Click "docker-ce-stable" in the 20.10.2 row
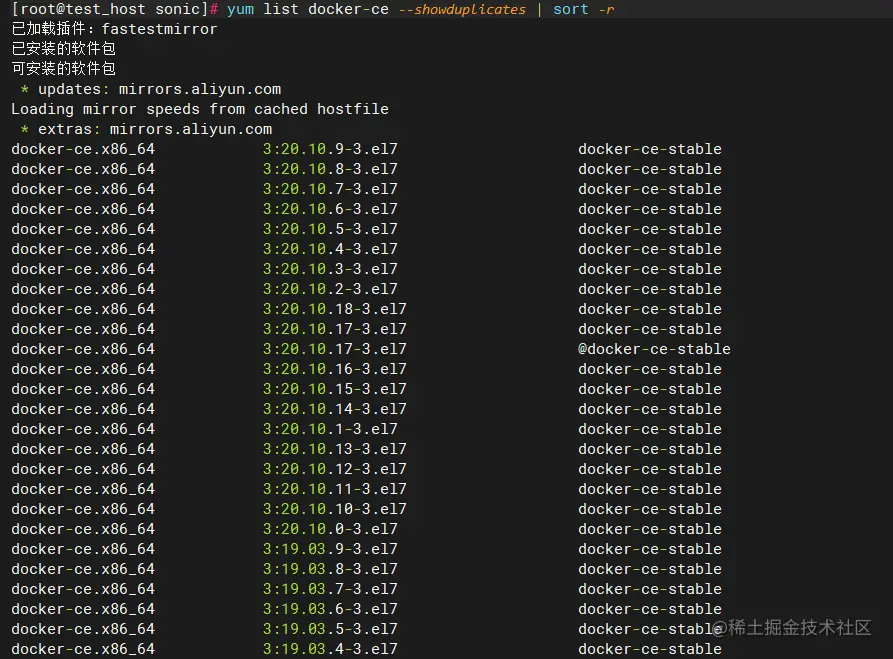 tap(650, 289)
